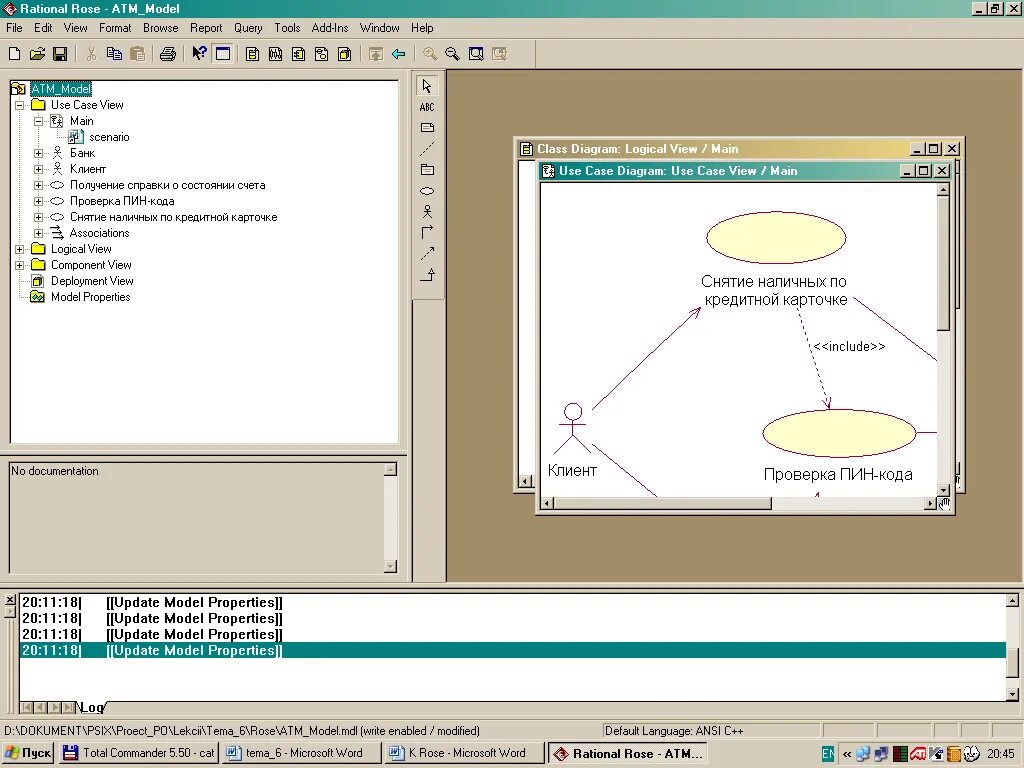The width and height of the screenshot is (1024, 768).
Task: Click the Проверка ПИН-кода use case ellipse
Action: 839,433
